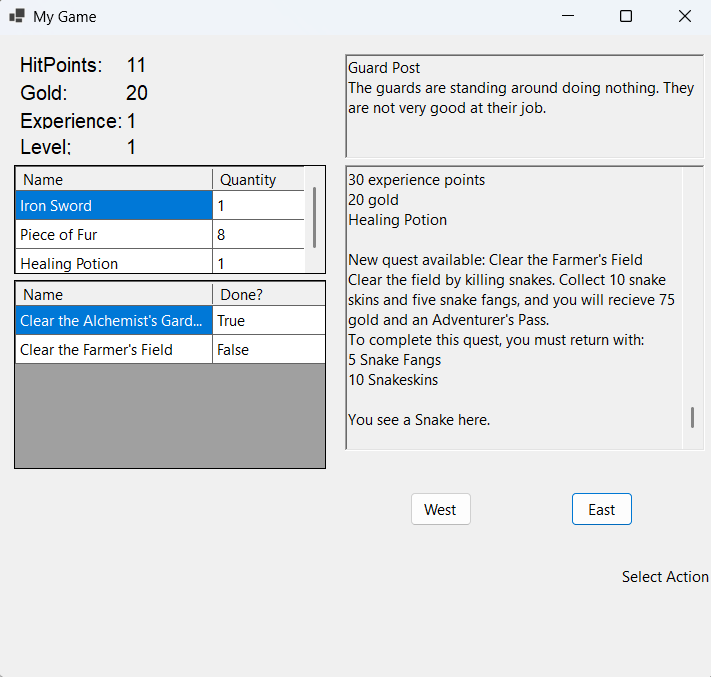Click the My Game app icon in title bar

click(17, 16)
